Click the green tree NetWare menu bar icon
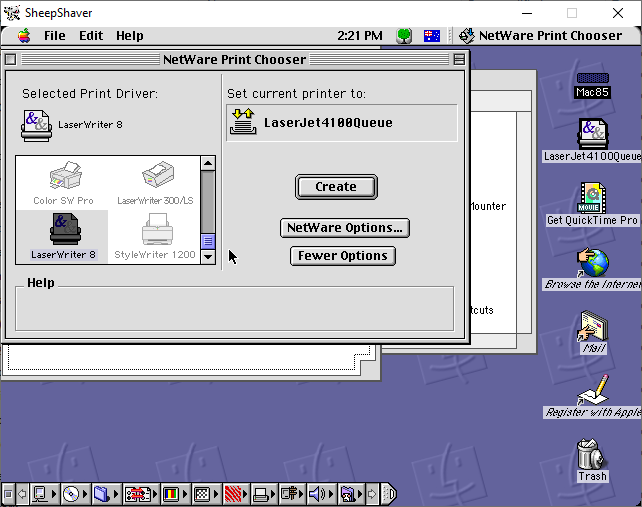Image resolution: width=642 pixels, height=507 pixels. [404, 36]
